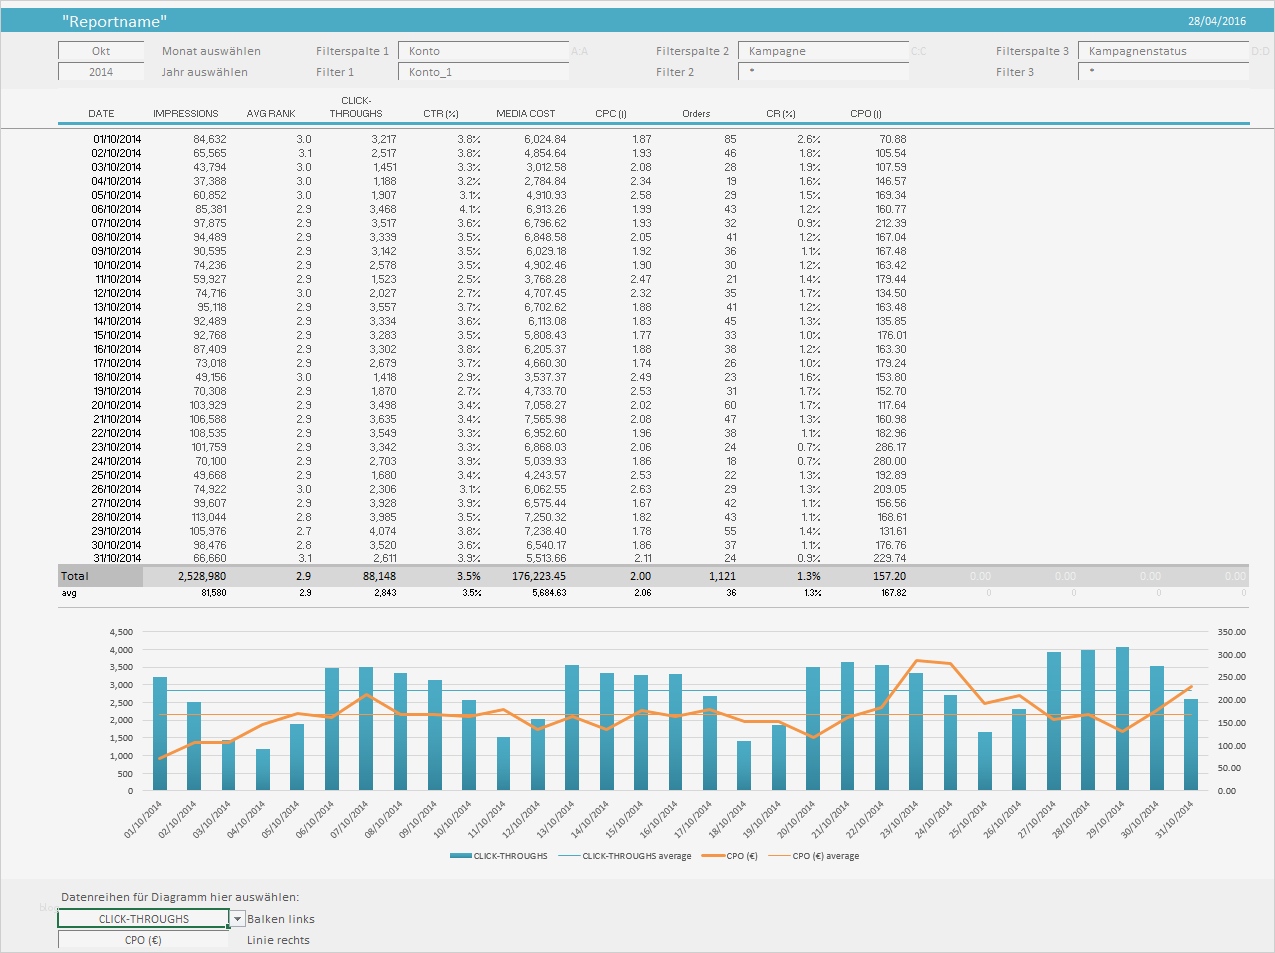This screenshot has height=953, width=1275.
Task: Click the MEDIA COST column header
Action: (525, 114)
